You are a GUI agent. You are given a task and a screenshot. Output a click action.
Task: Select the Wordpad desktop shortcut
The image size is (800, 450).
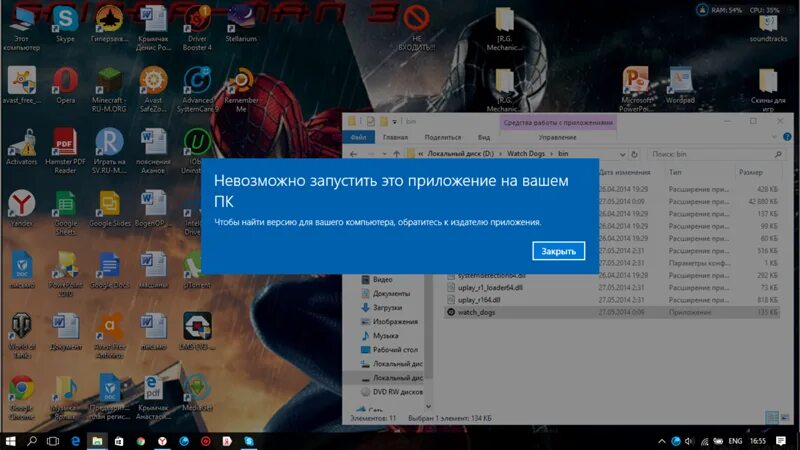pos(680,86)
